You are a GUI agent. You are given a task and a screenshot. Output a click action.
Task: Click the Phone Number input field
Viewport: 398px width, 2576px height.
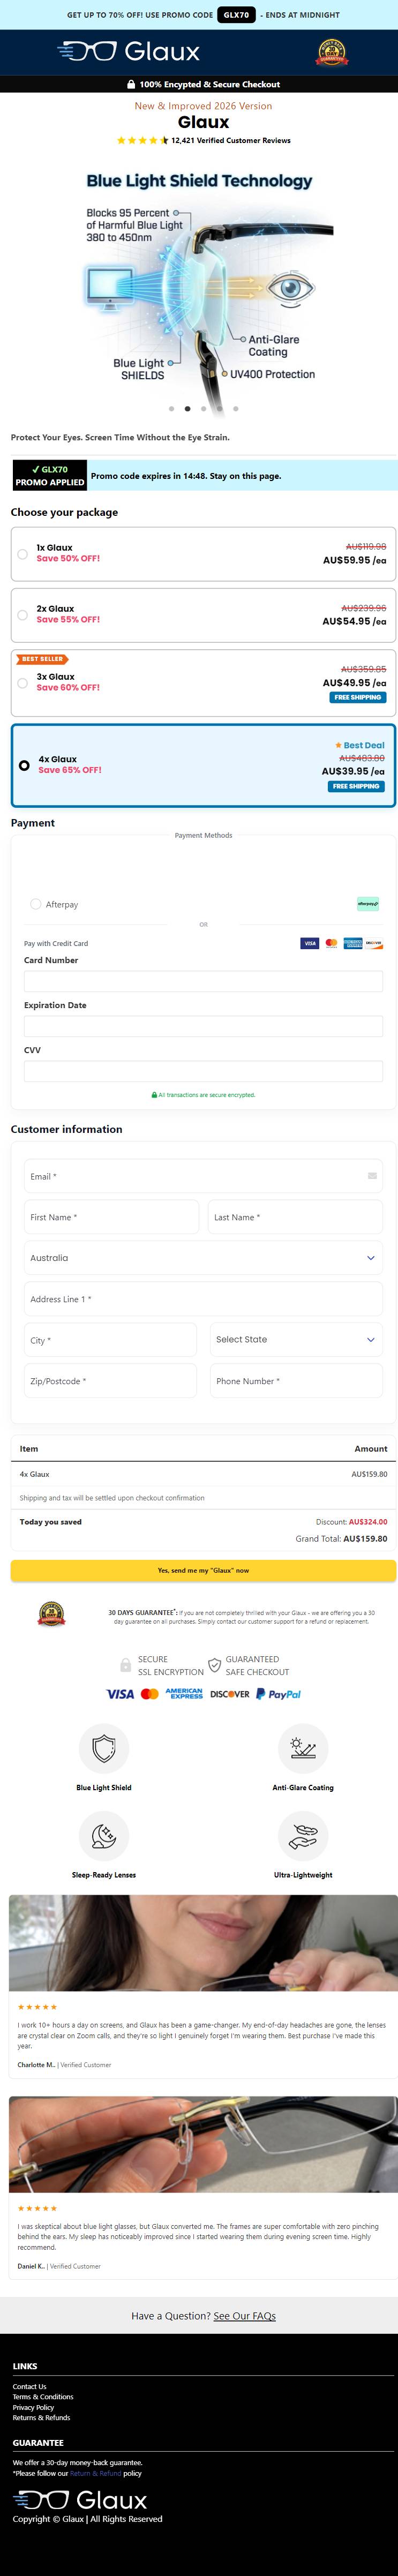coord(296,1381)
